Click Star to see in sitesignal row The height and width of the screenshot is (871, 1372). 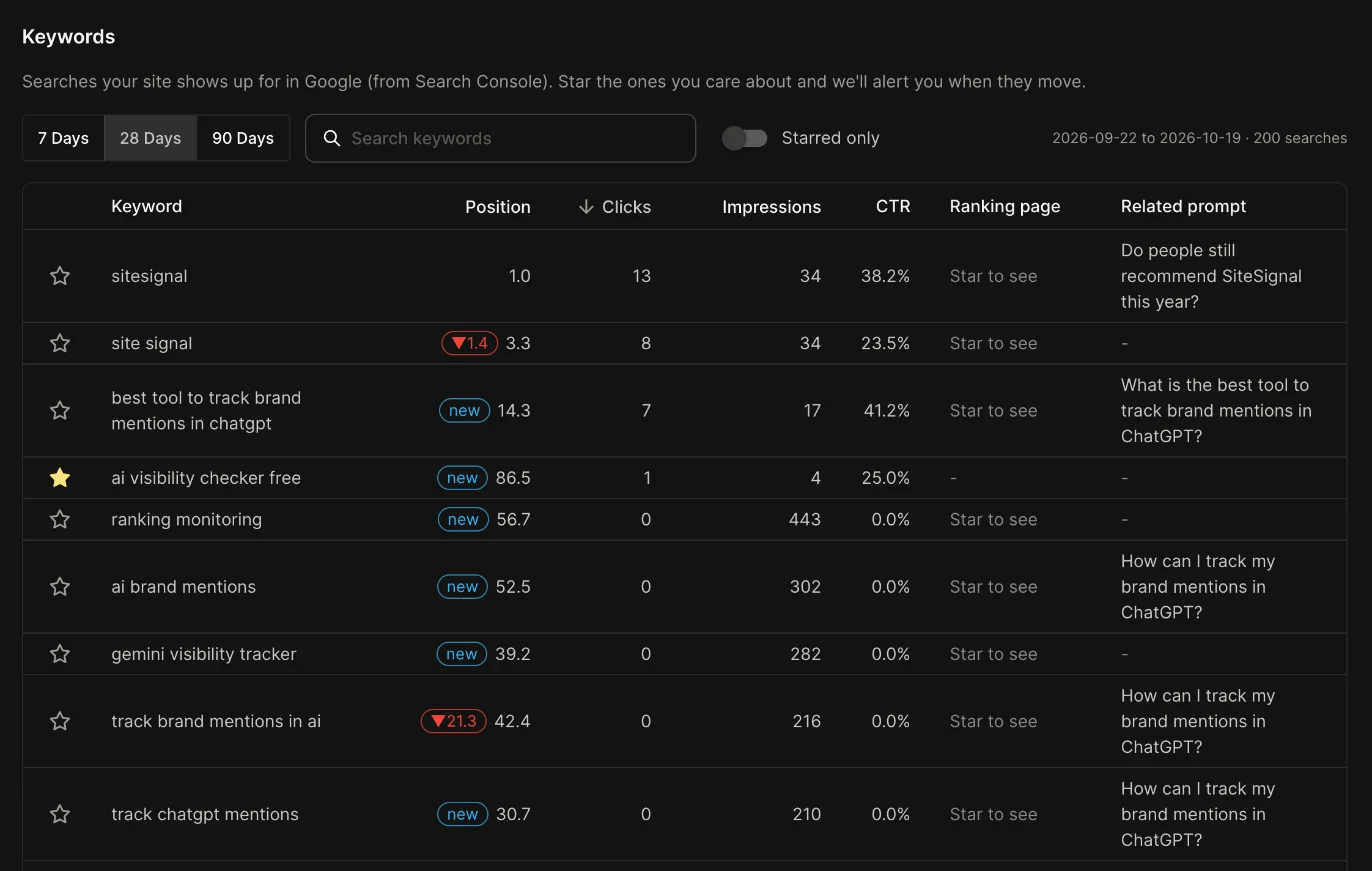[x=993, y=276]
